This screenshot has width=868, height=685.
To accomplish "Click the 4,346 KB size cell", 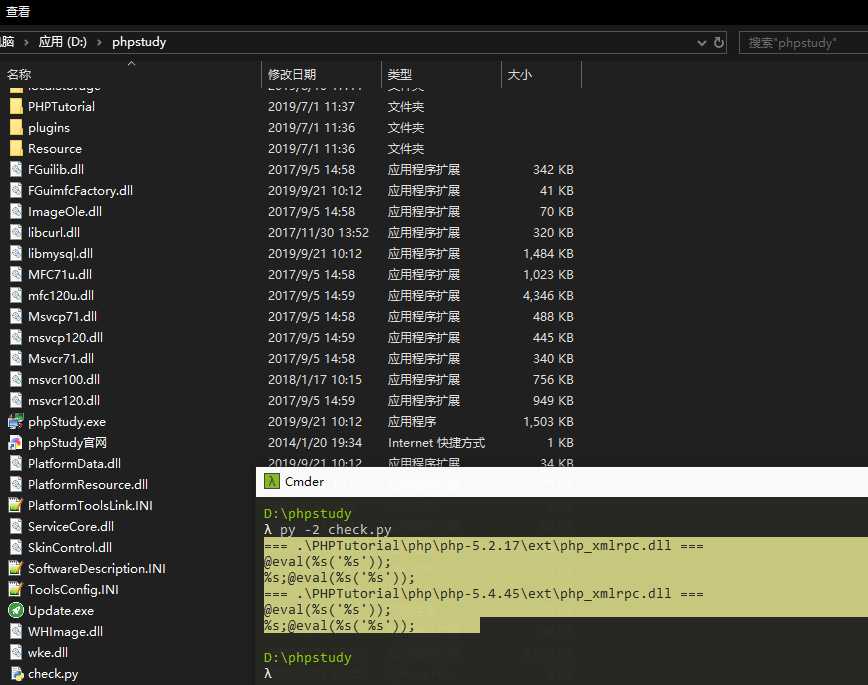I will coord(548,296).
